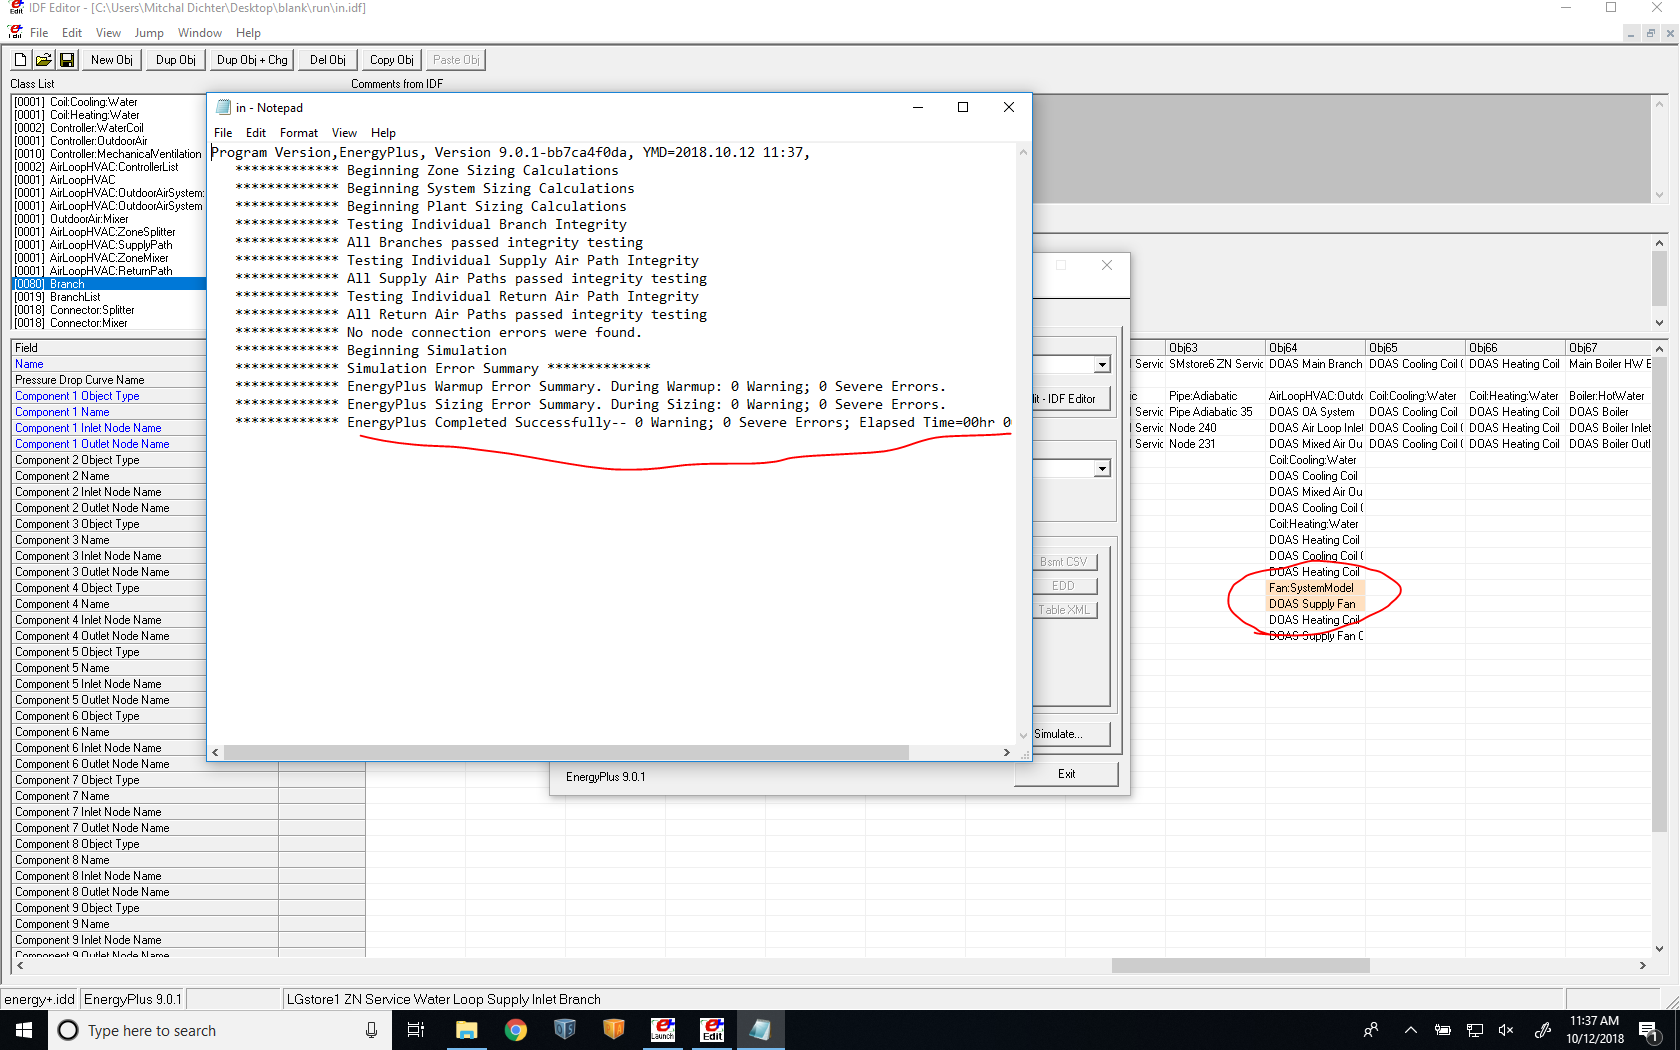Screen dimensions: 1680x1050
Task: Open the Window menu in IDF Editor
Action: 200,33
